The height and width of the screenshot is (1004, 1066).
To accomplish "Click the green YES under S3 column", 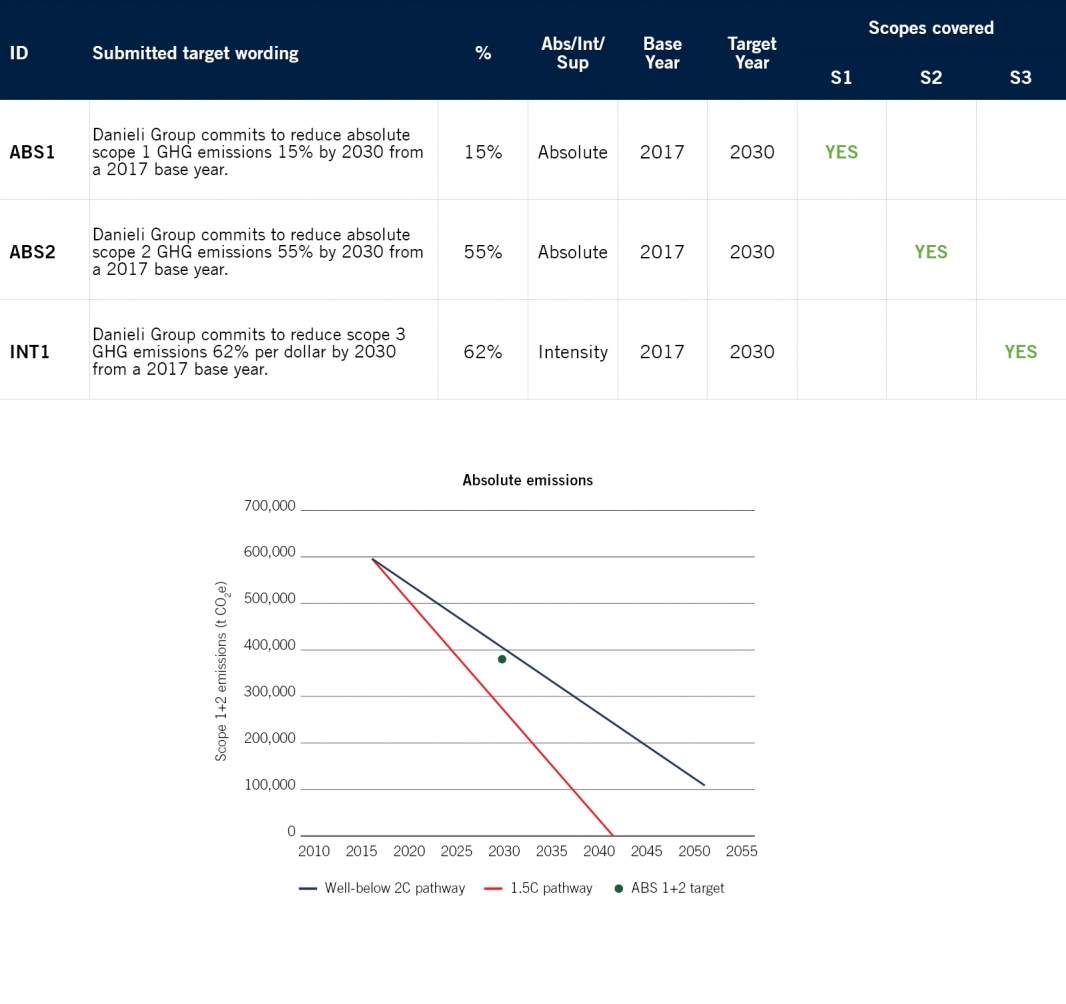I will [x=1020, y=351].
